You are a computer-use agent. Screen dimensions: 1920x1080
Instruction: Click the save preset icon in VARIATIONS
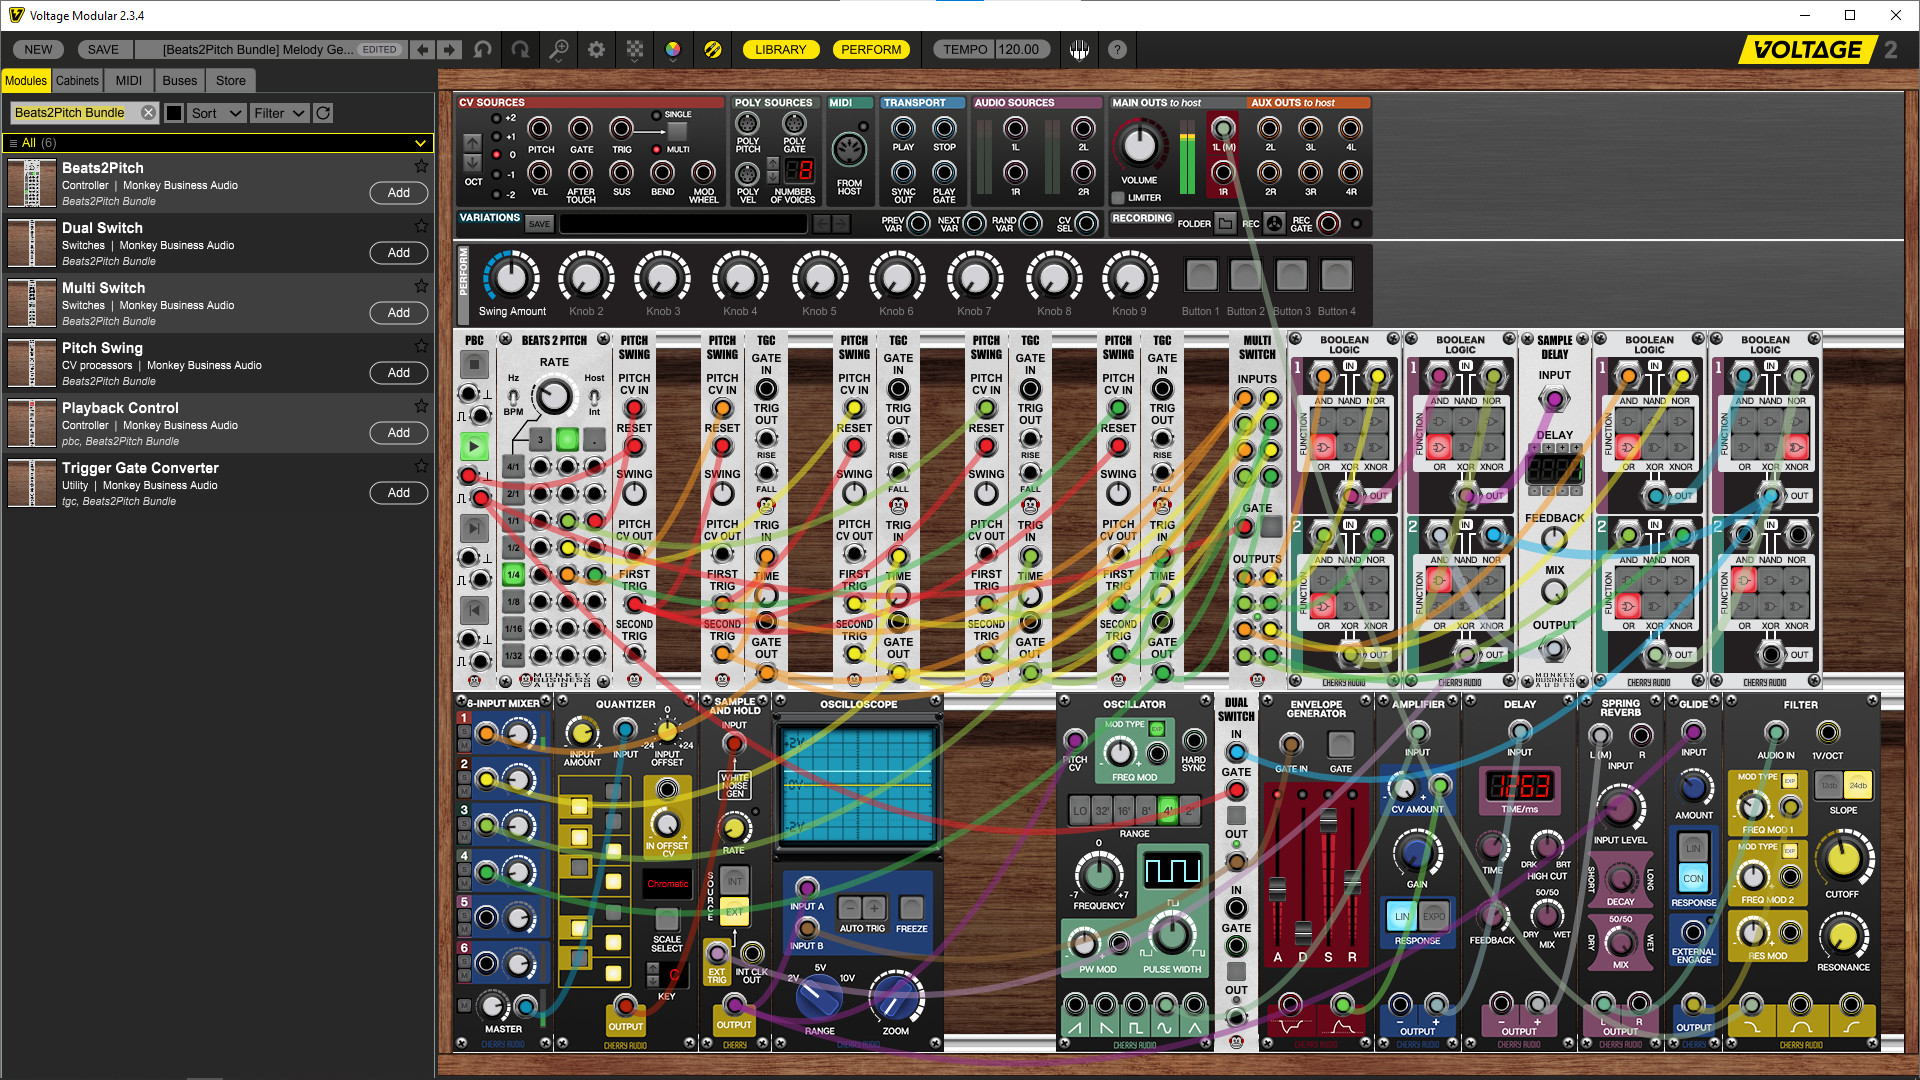coord(541,223)
